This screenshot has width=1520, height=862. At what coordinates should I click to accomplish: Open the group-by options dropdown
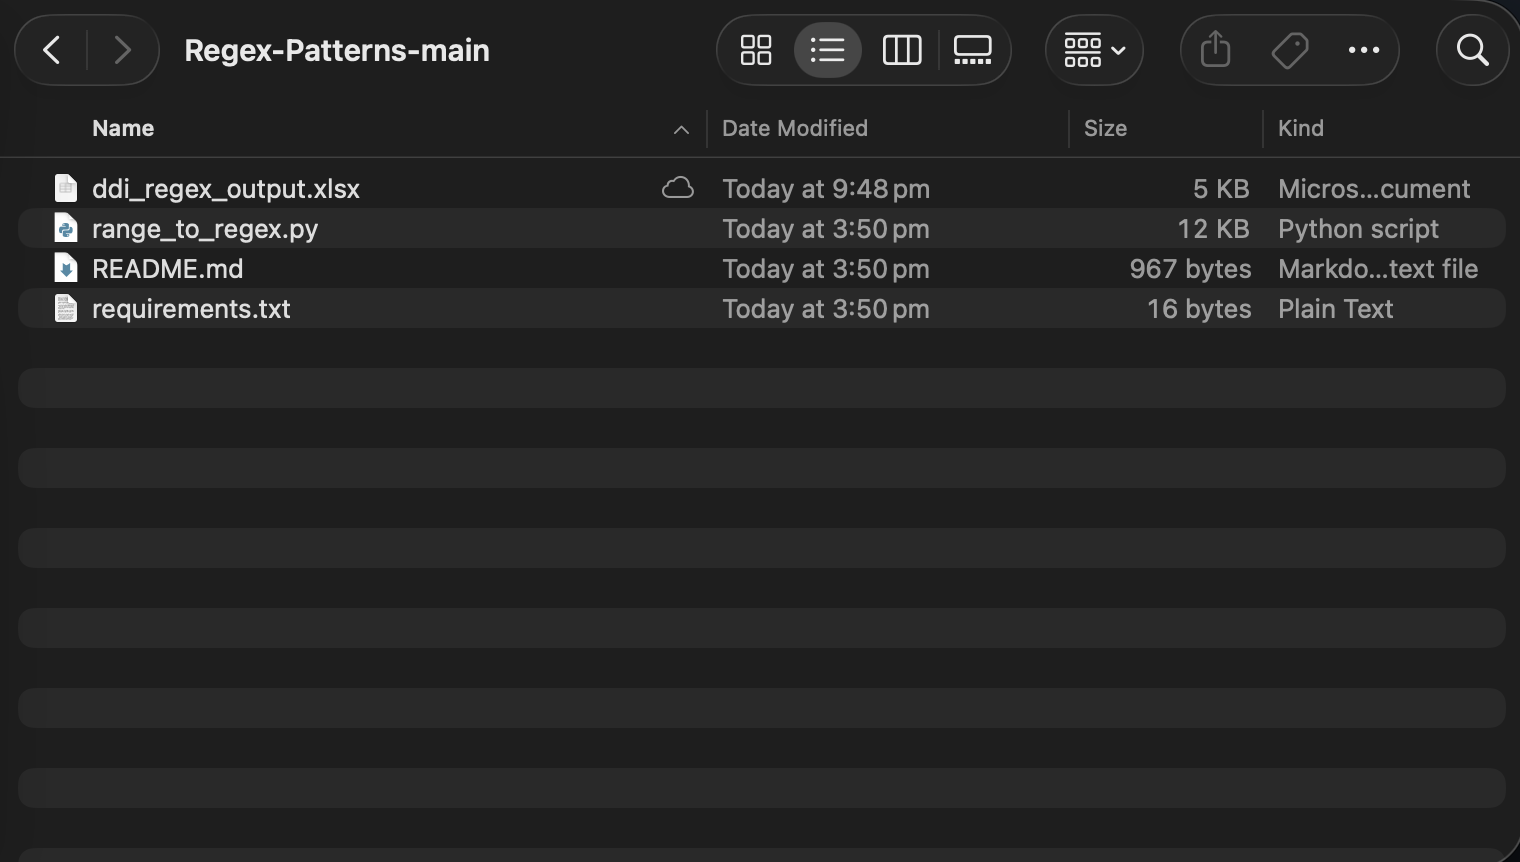pos(1094,50)
